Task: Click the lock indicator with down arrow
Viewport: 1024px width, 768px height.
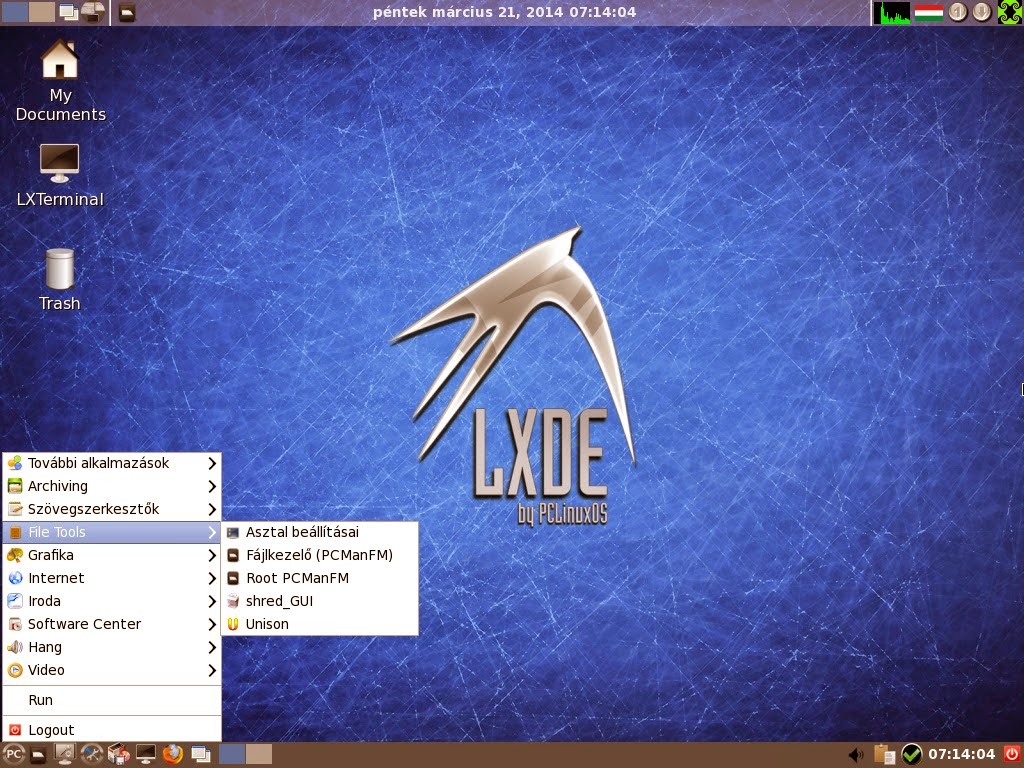Action: click(982, 12)
